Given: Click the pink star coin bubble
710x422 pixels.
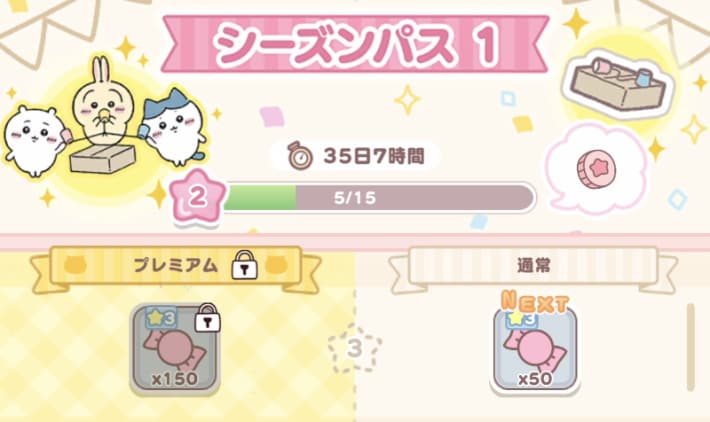Looking at the screenshot, I should [x=597, y=169].
